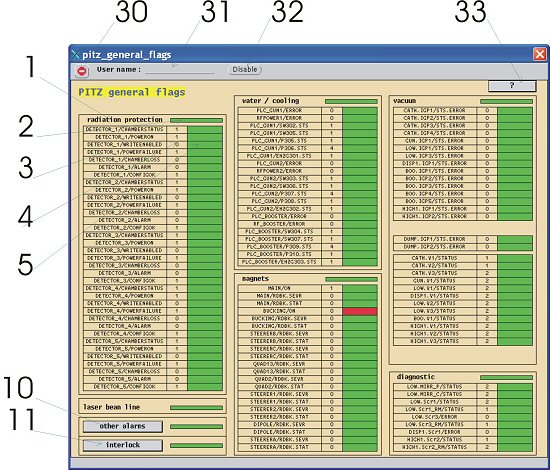Click the red BUCKING/ON status indicator
550x470 pixels.
coord(360,311)
